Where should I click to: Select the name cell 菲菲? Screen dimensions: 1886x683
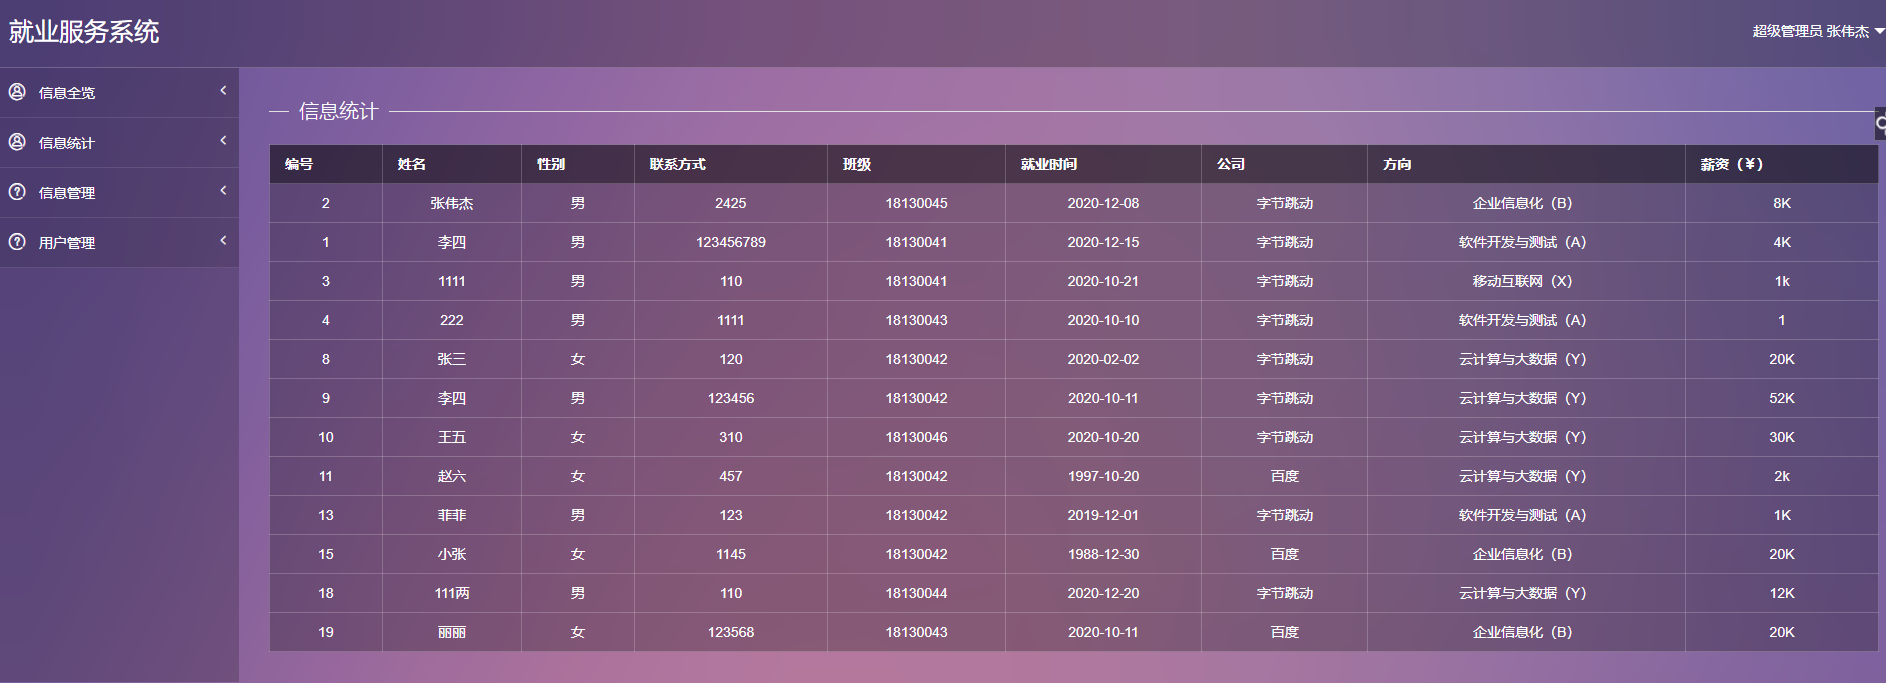(x=452, y=515)
